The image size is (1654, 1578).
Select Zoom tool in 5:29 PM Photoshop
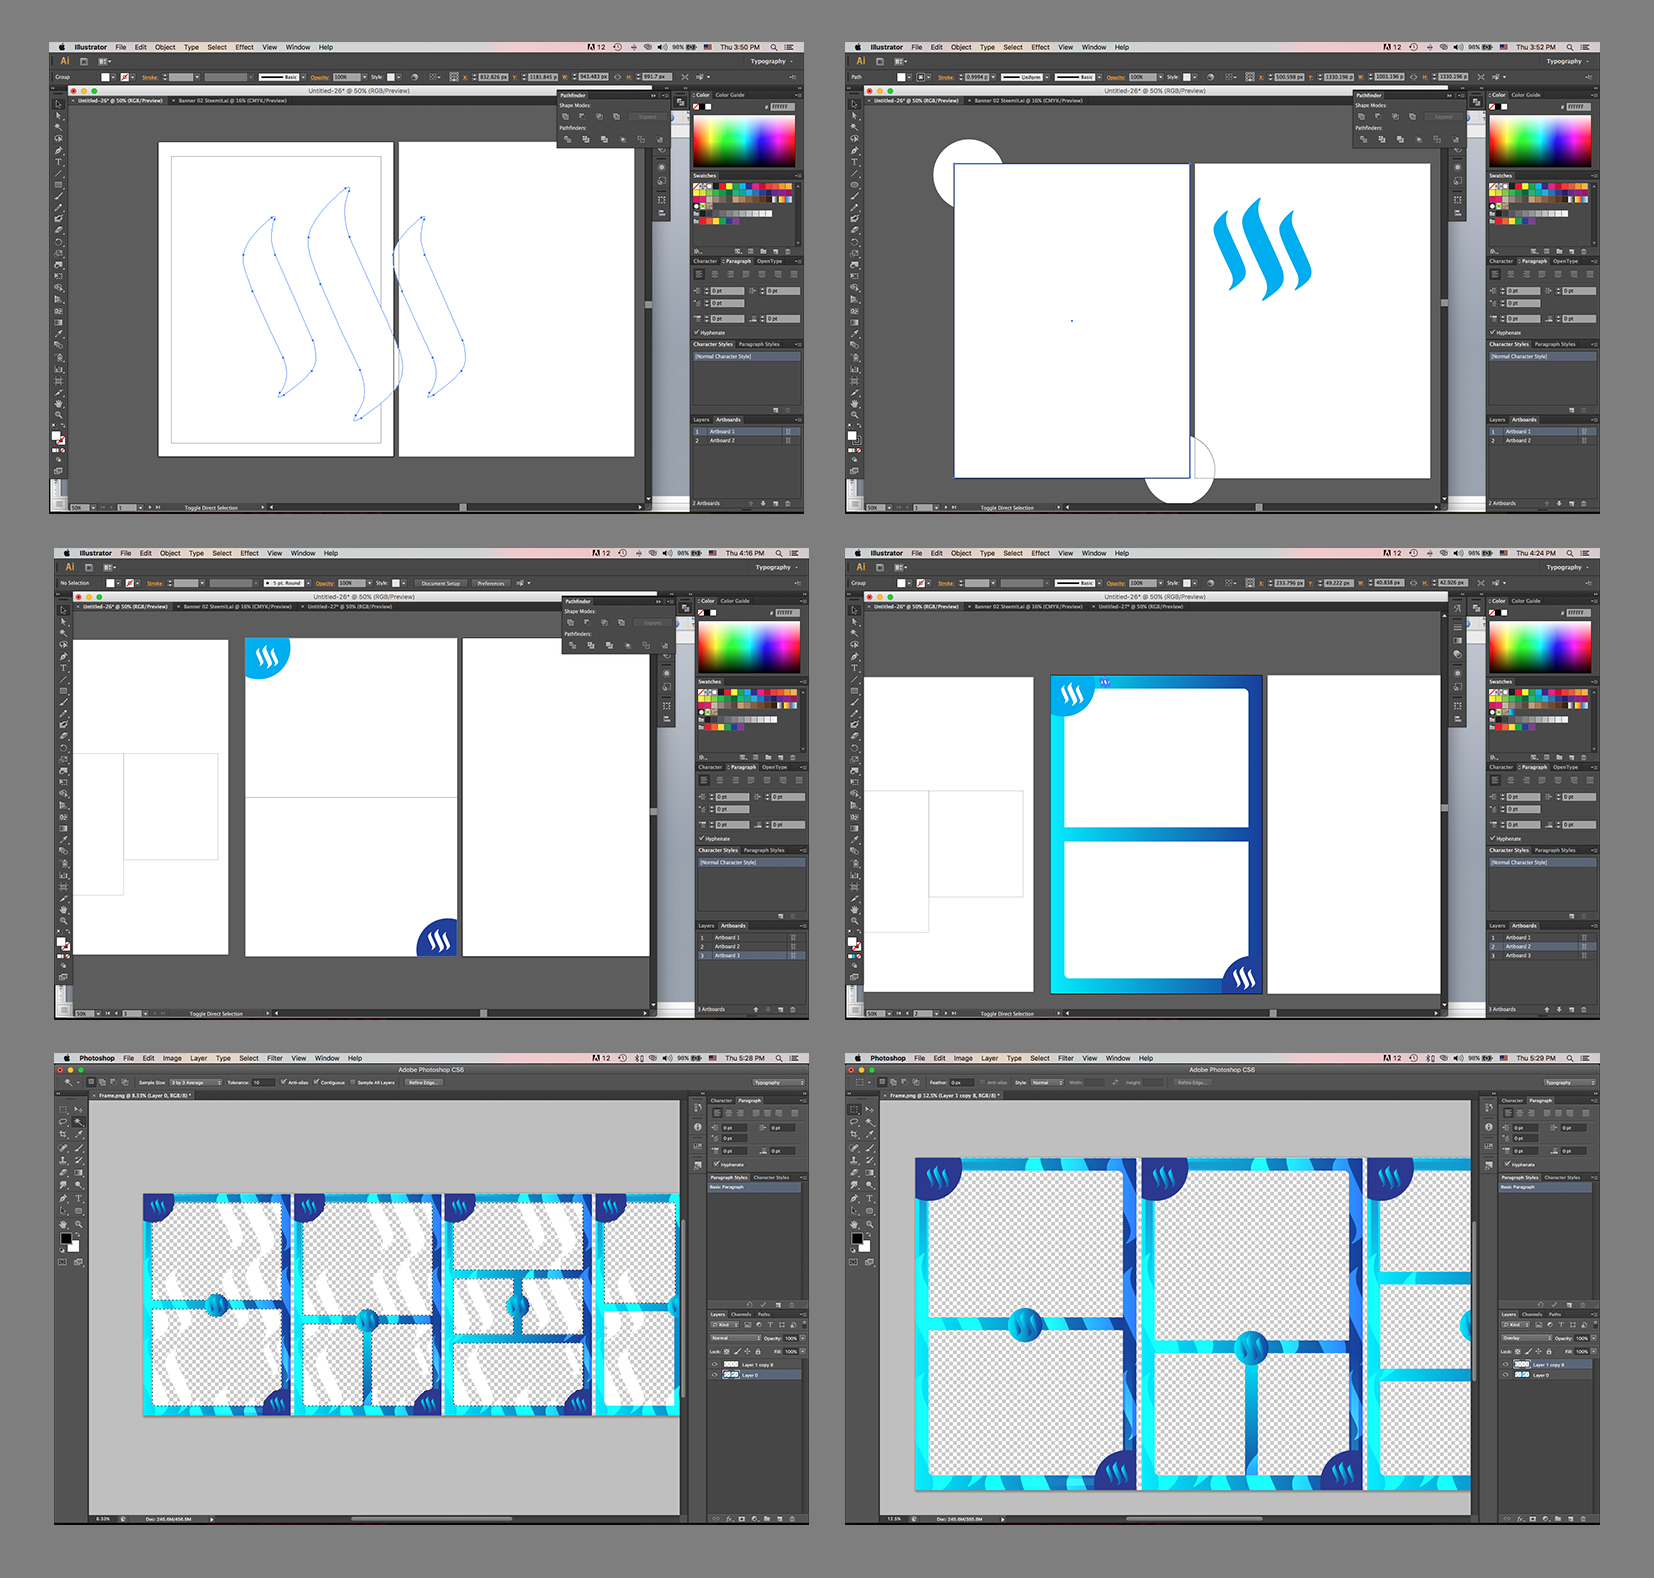pyautogui.click(x=869, y=1224)
